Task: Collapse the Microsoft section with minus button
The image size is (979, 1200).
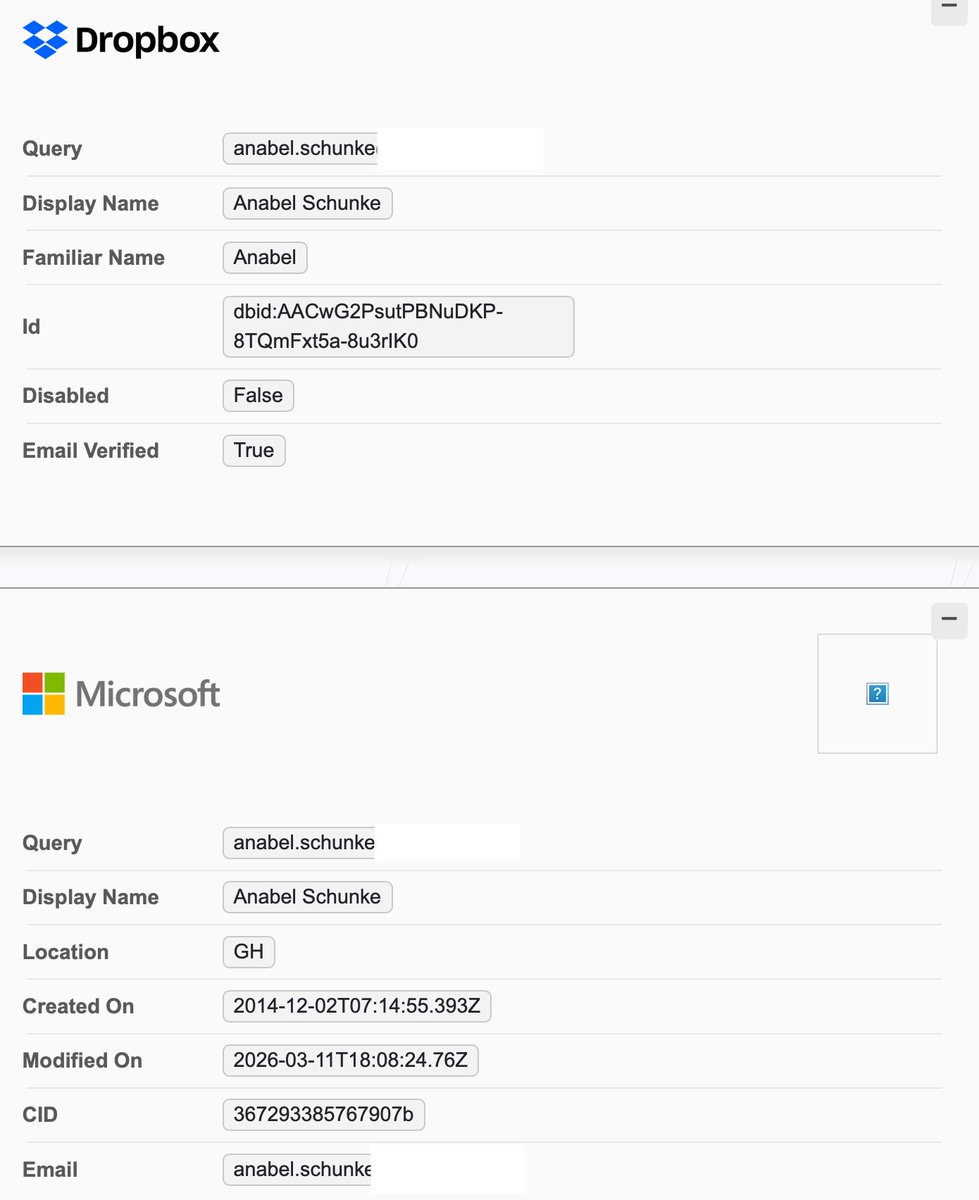Action: pyautogui.click(x=949, y=620)
